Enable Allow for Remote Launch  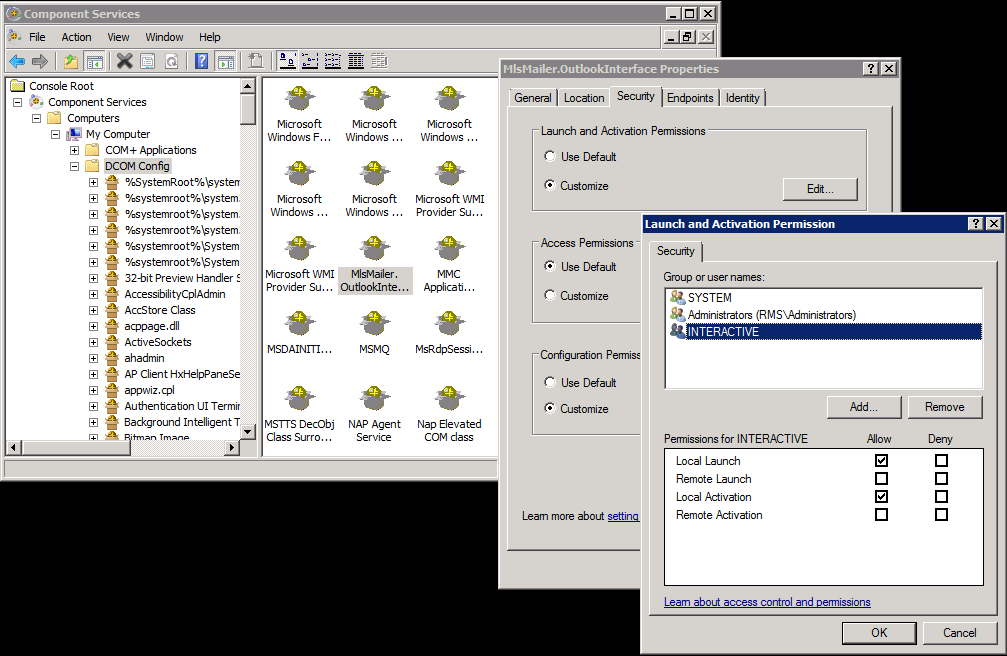click(881, 479)
